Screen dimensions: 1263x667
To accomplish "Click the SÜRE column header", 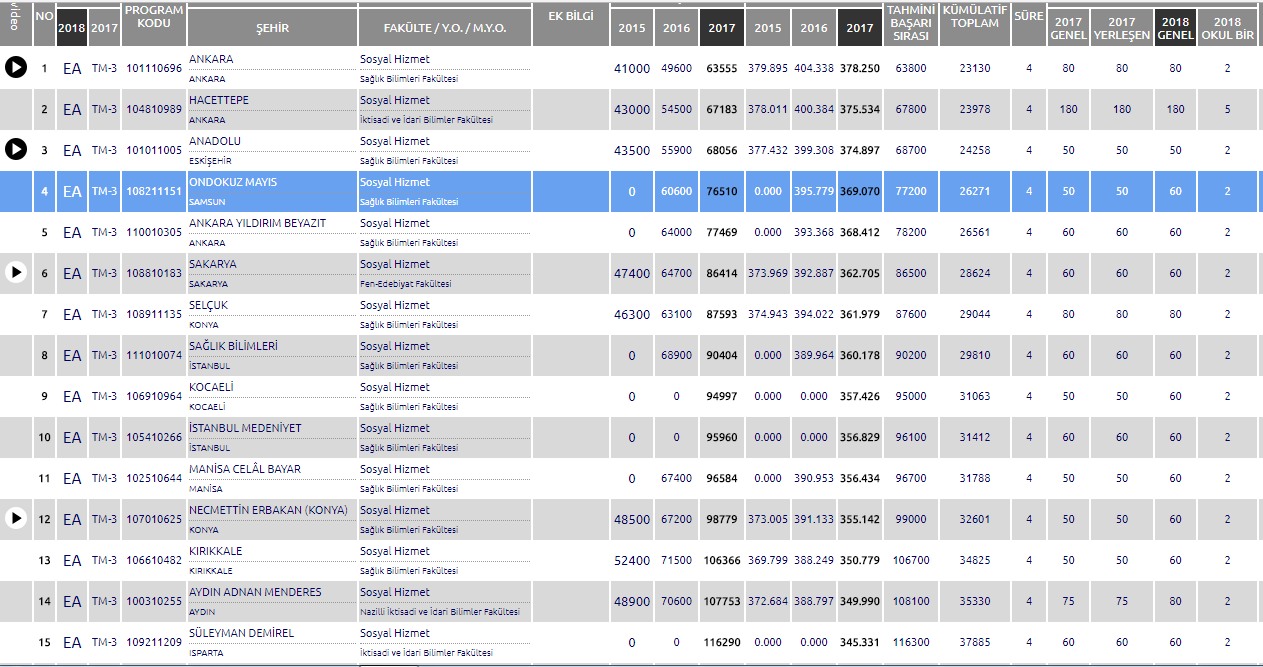I will click(x=1028, y=17).
